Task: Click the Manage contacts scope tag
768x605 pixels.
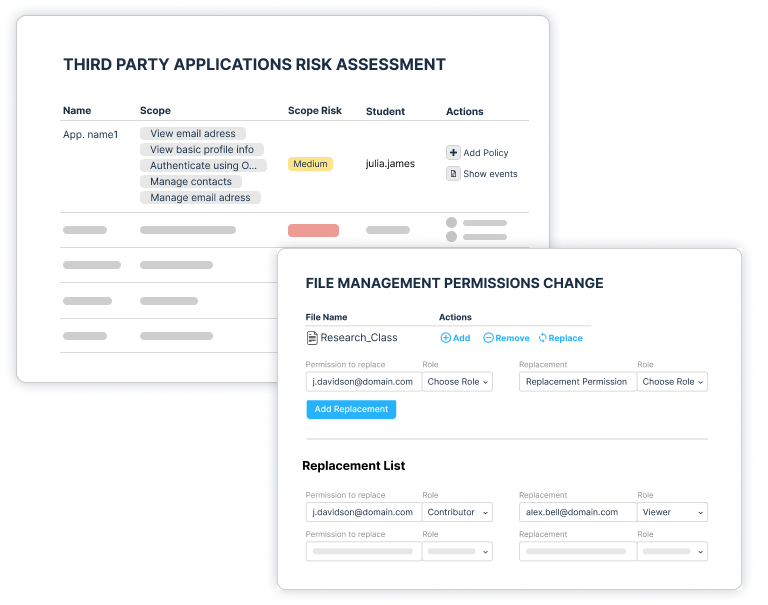Action: pos(191,181)
